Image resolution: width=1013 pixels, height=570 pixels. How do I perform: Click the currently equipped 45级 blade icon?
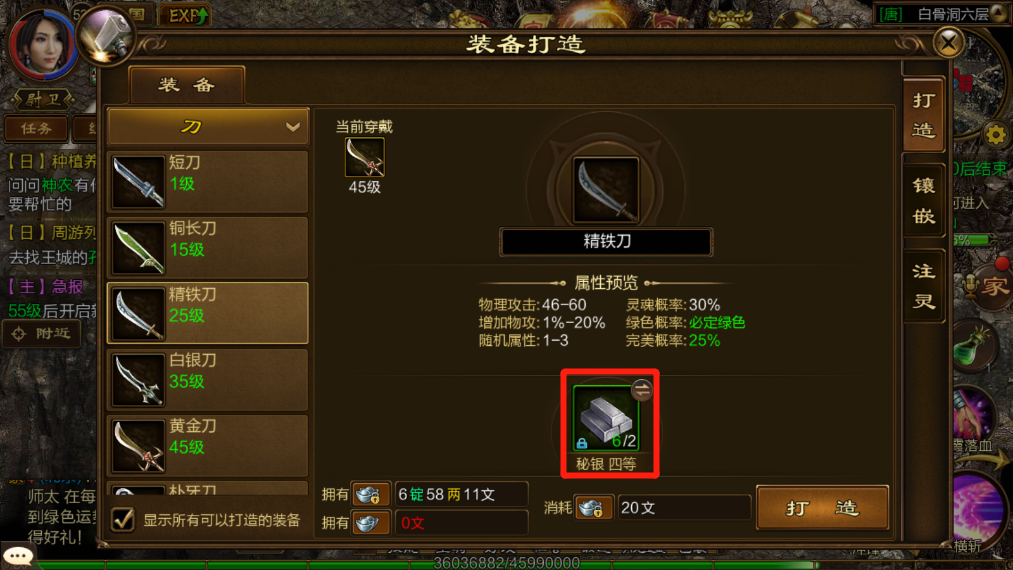coord(364,157)
